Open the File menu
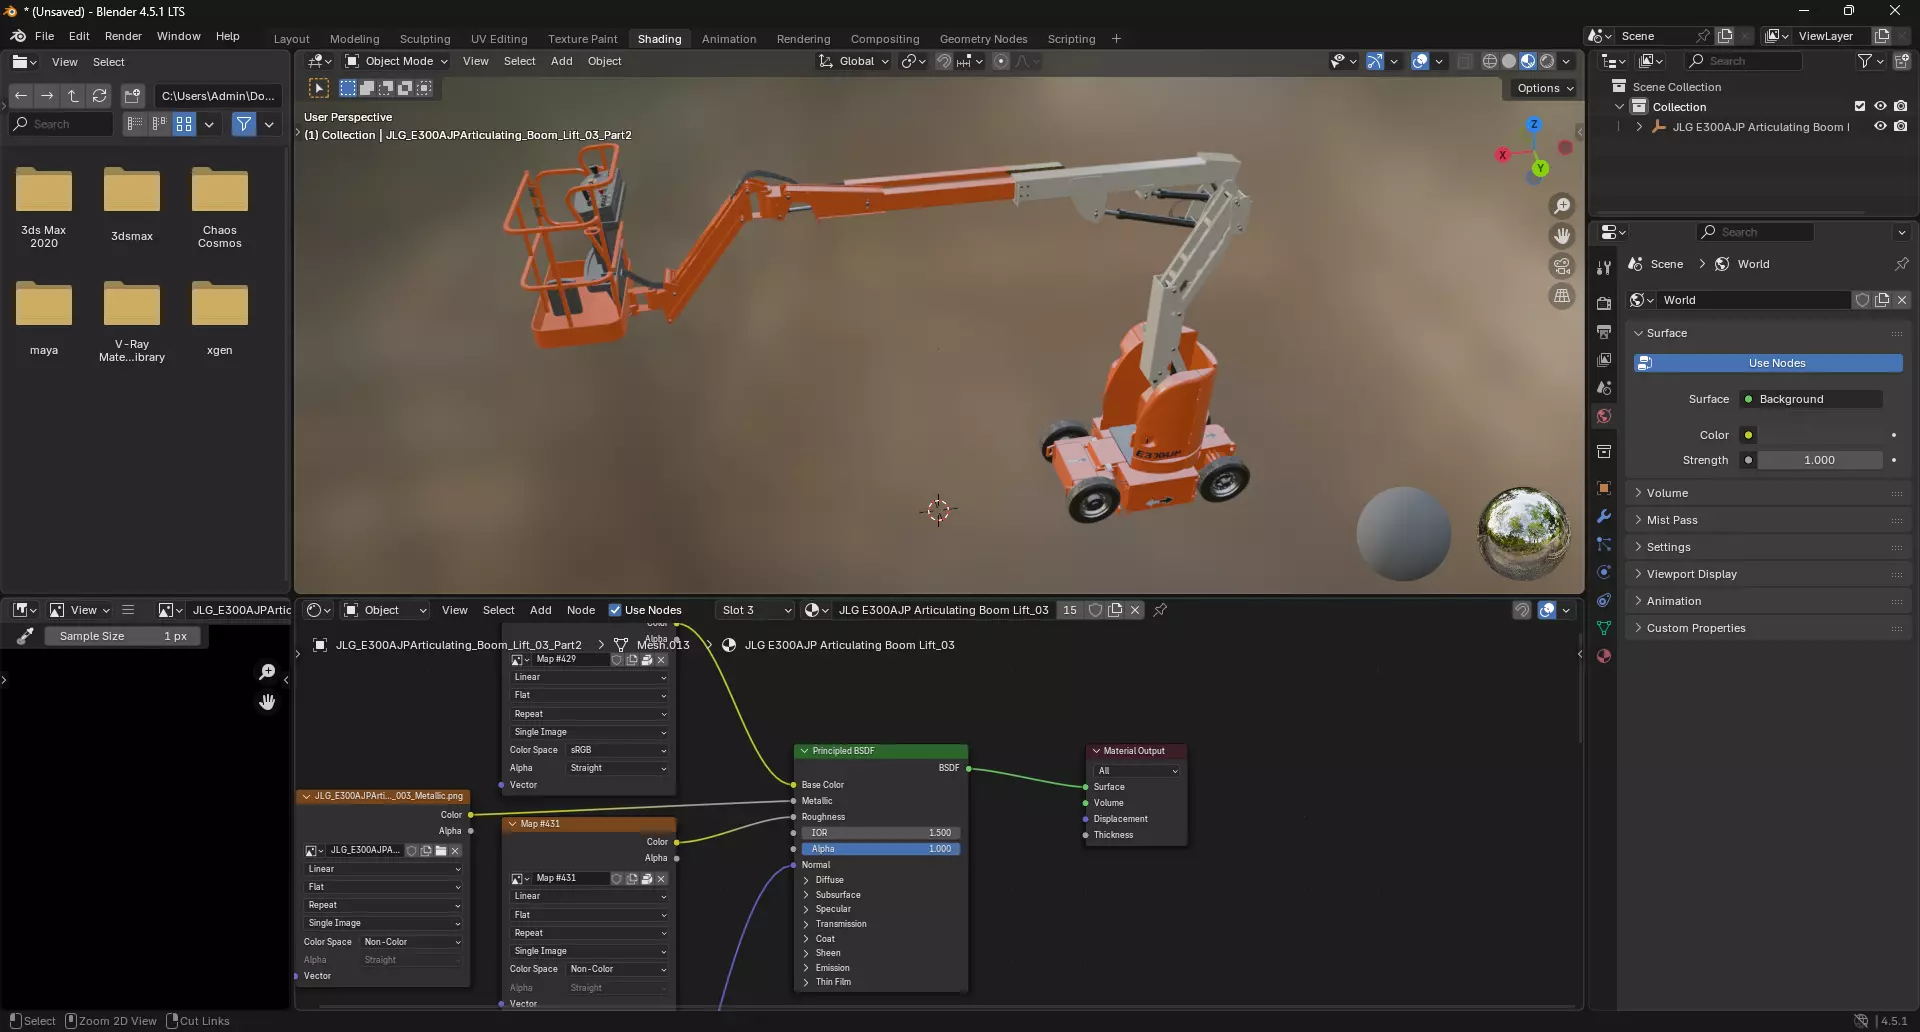 (x=44, y=36)
